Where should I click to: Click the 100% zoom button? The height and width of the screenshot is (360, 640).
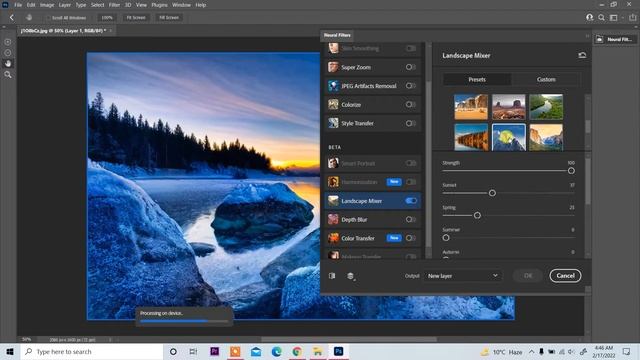107,18
